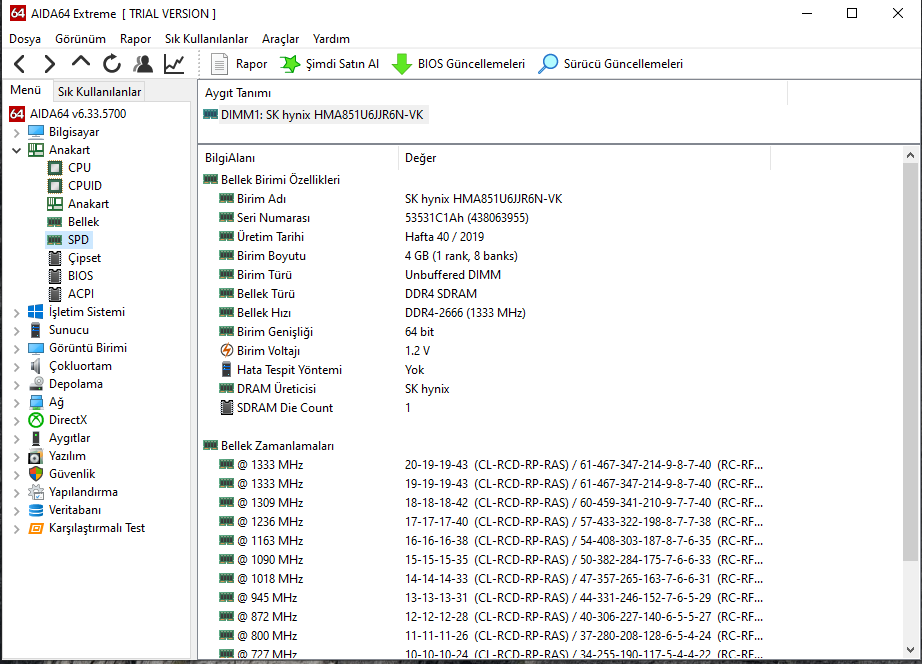
Task: Select the Anakart child tree item
Action: click(x=88, y=204)
